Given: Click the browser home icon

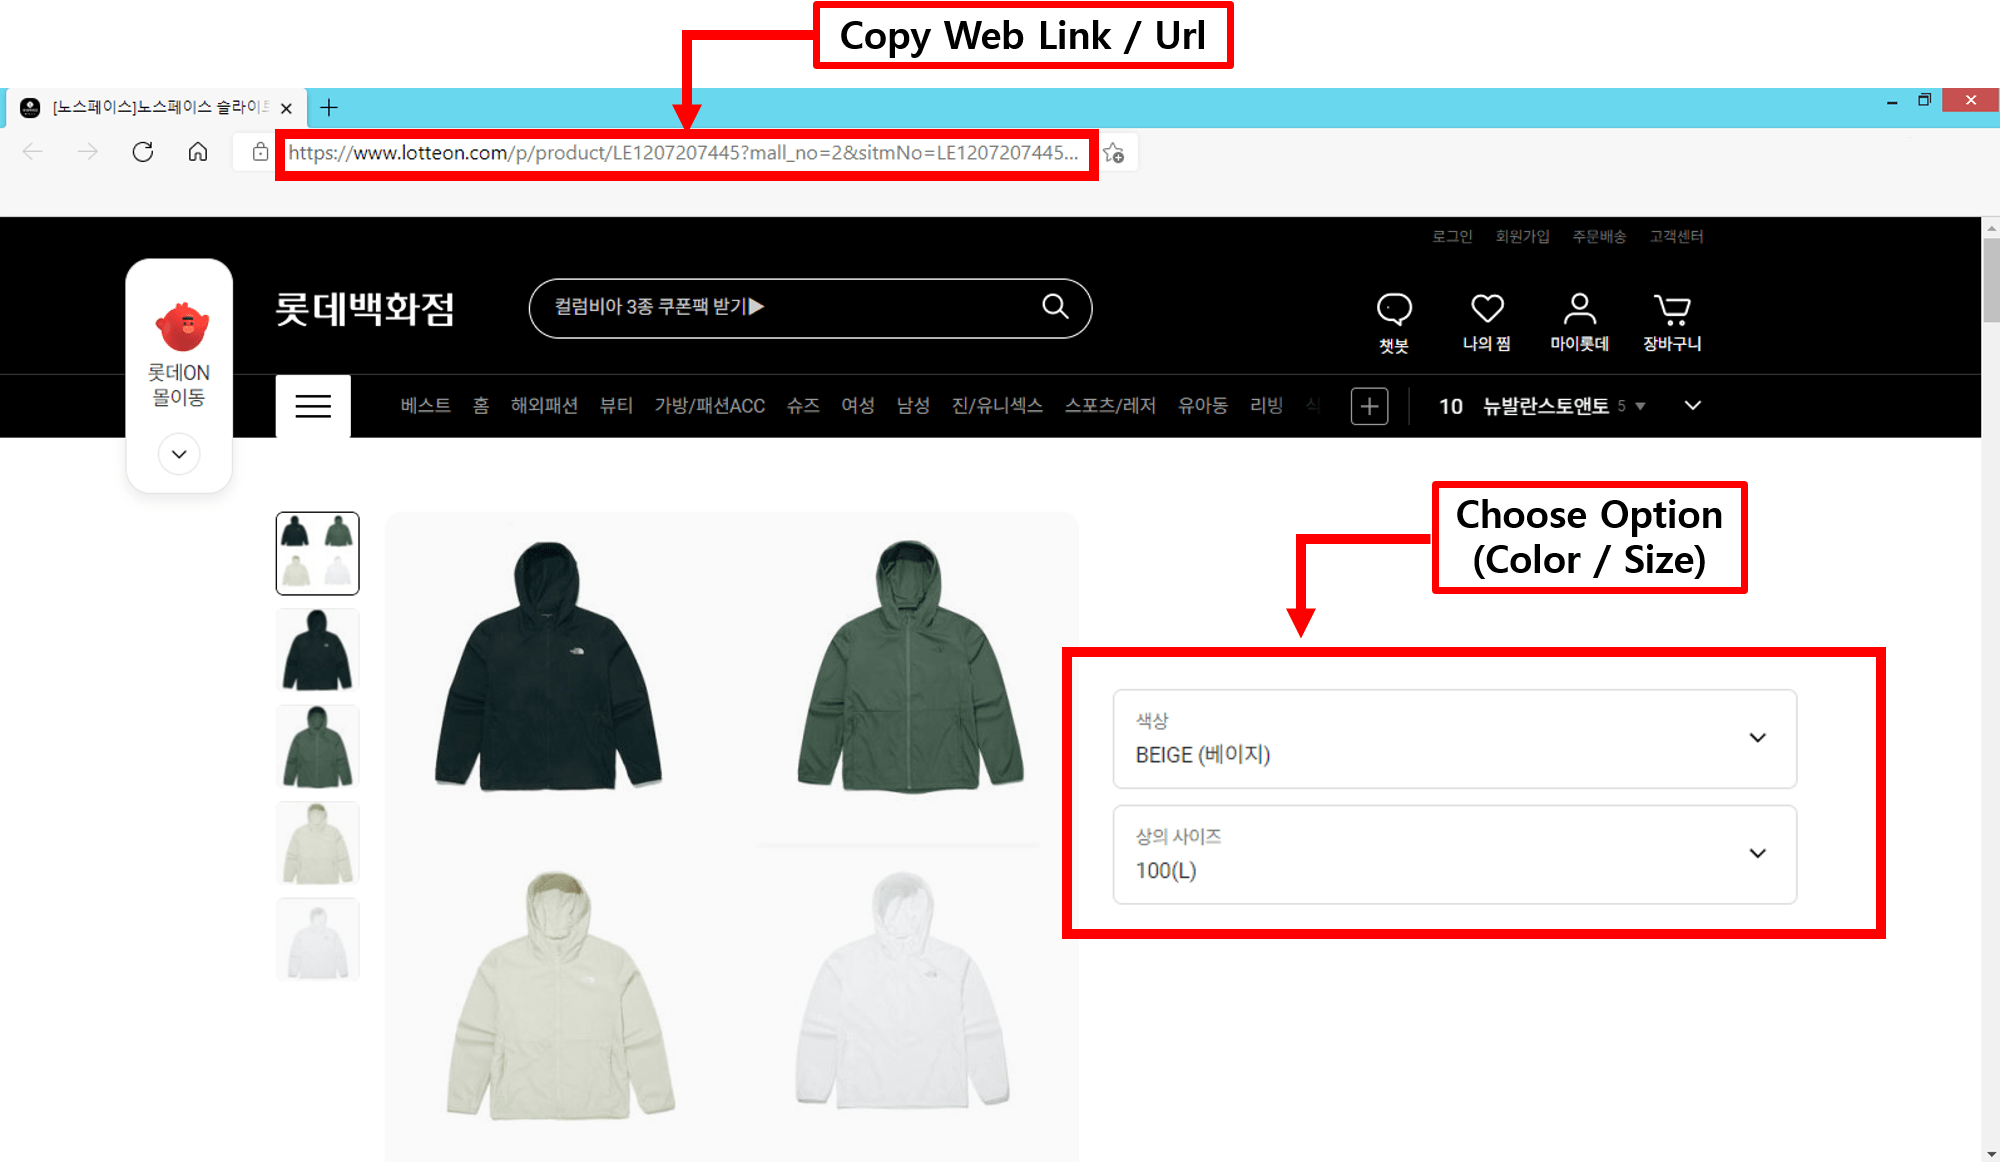Looking at the screenshot, I should tap(197, 152).
